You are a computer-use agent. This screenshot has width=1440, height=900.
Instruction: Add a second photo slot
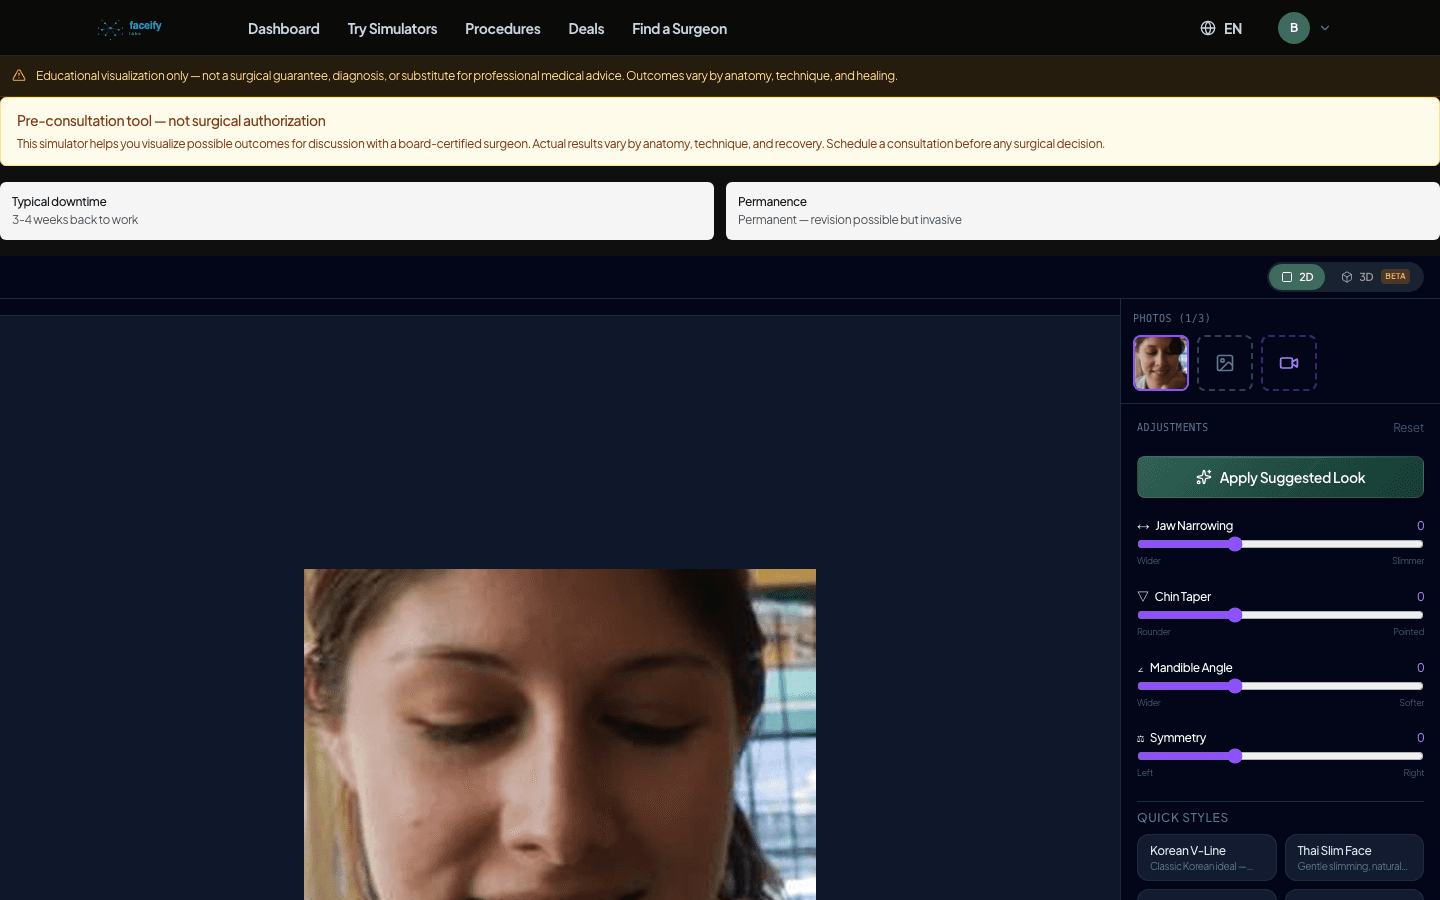pos(1225,363)
